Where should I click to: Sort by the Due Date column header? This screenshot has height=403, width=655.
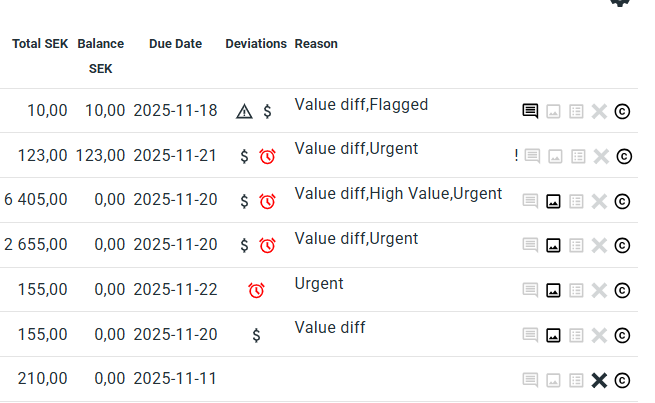coord(175,44)
